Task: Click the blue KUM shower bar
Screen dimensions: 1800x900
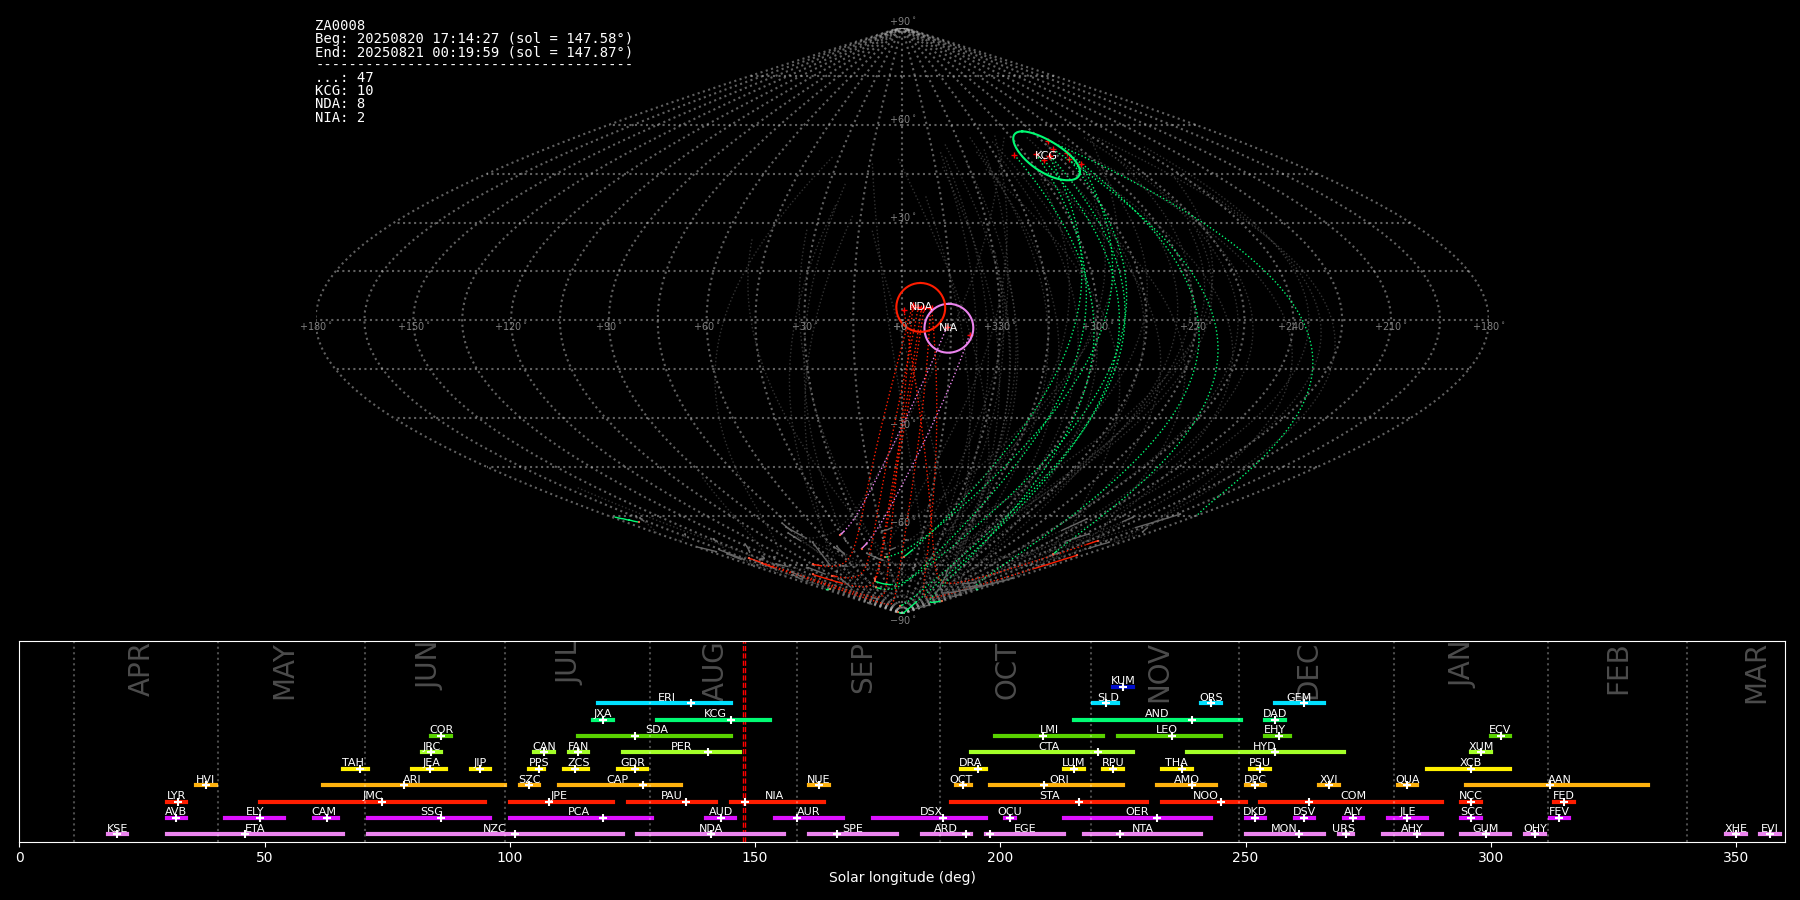Action: click(x=1122, y=687)
